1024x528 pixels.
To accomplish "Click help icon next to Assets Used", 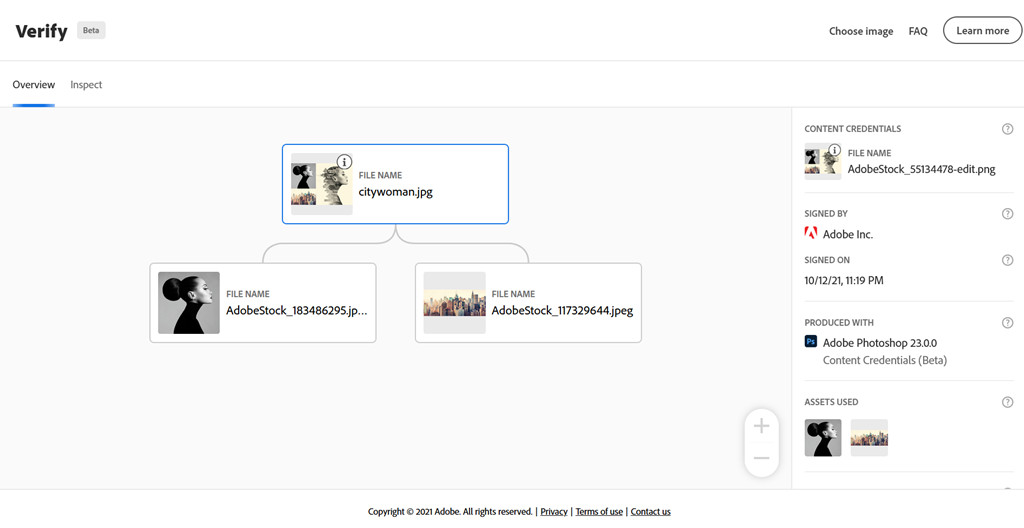I will pyautogui.click(x=1007, y=402).
